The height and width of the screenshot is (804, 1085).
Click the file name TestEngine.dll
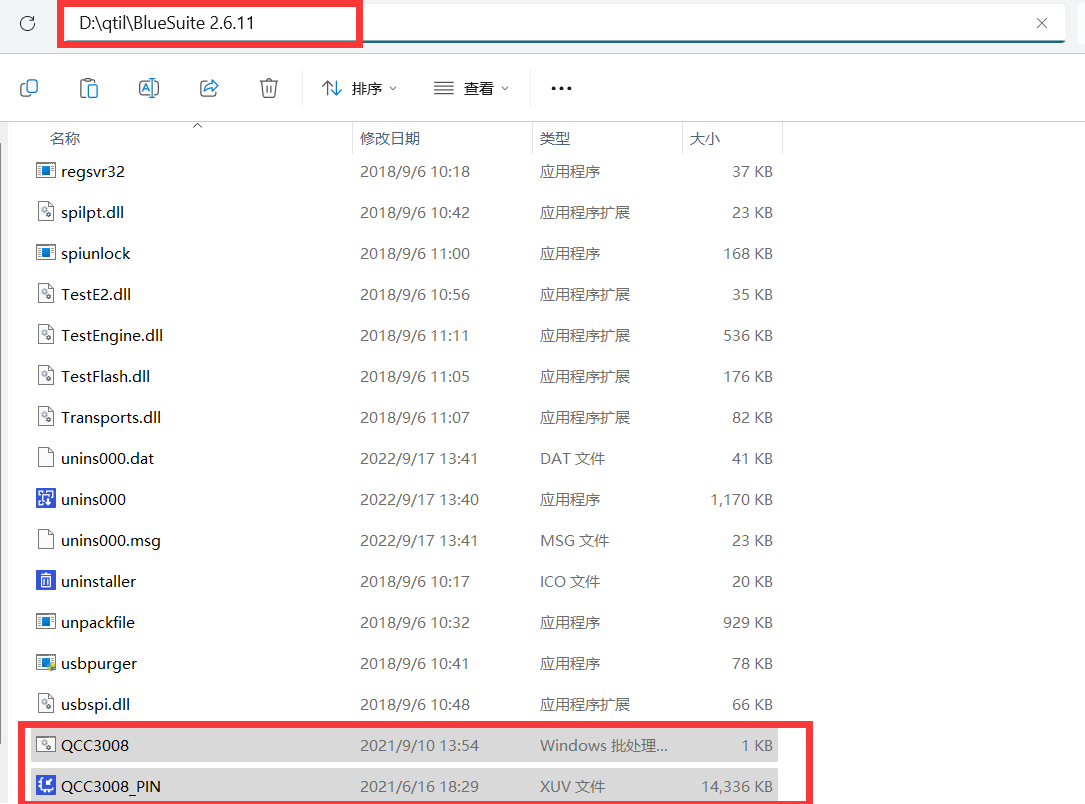click(112, 336)
